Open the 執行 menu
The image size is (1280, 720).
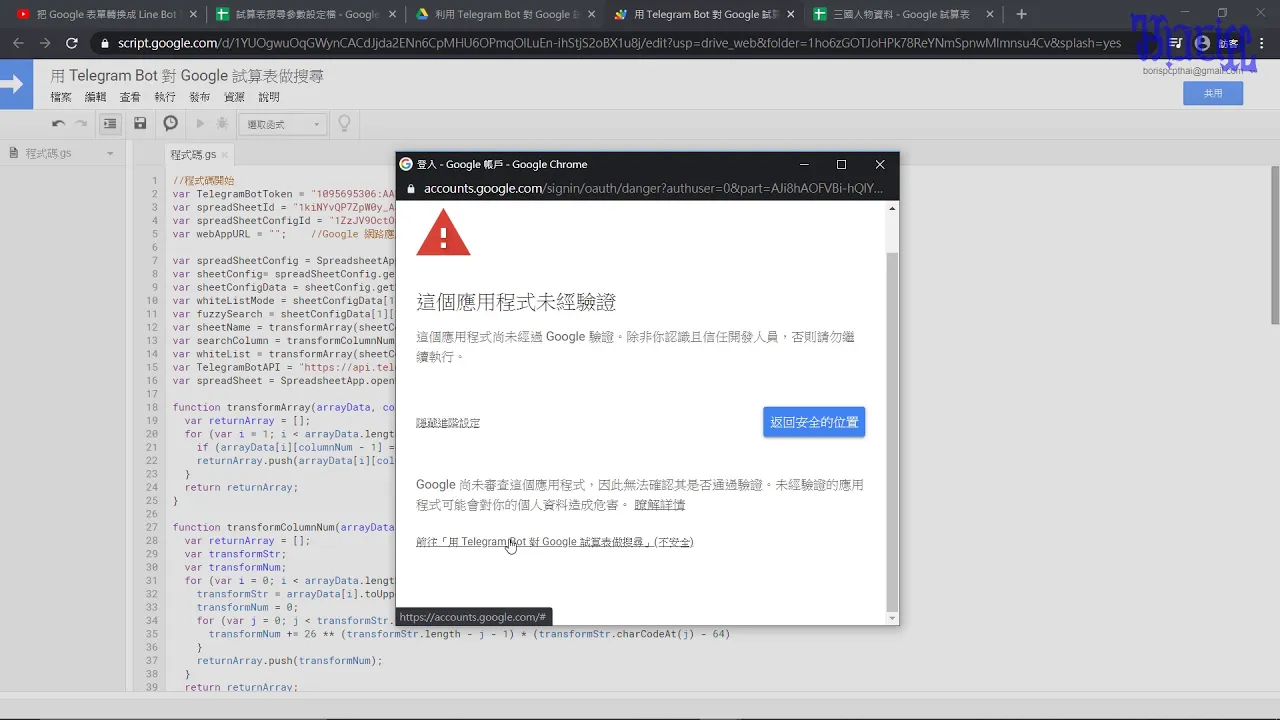(x=165, y=97)
